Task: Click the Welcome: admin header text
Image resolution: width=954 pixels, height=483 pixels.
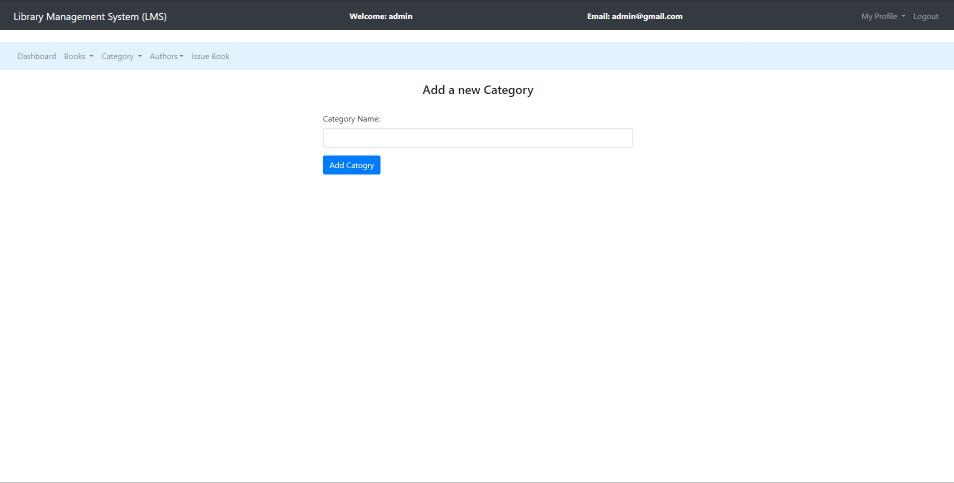Action: (380, 16)
